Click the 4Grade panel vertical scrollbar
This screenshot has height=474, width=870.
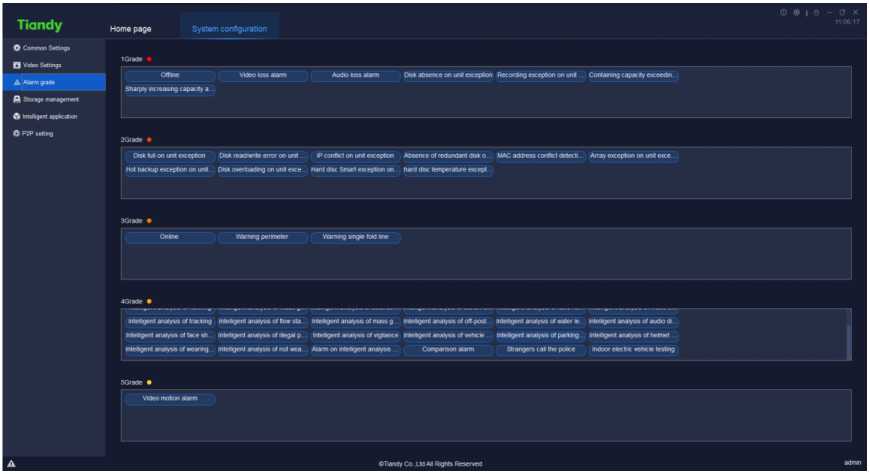tap(849, 340)
